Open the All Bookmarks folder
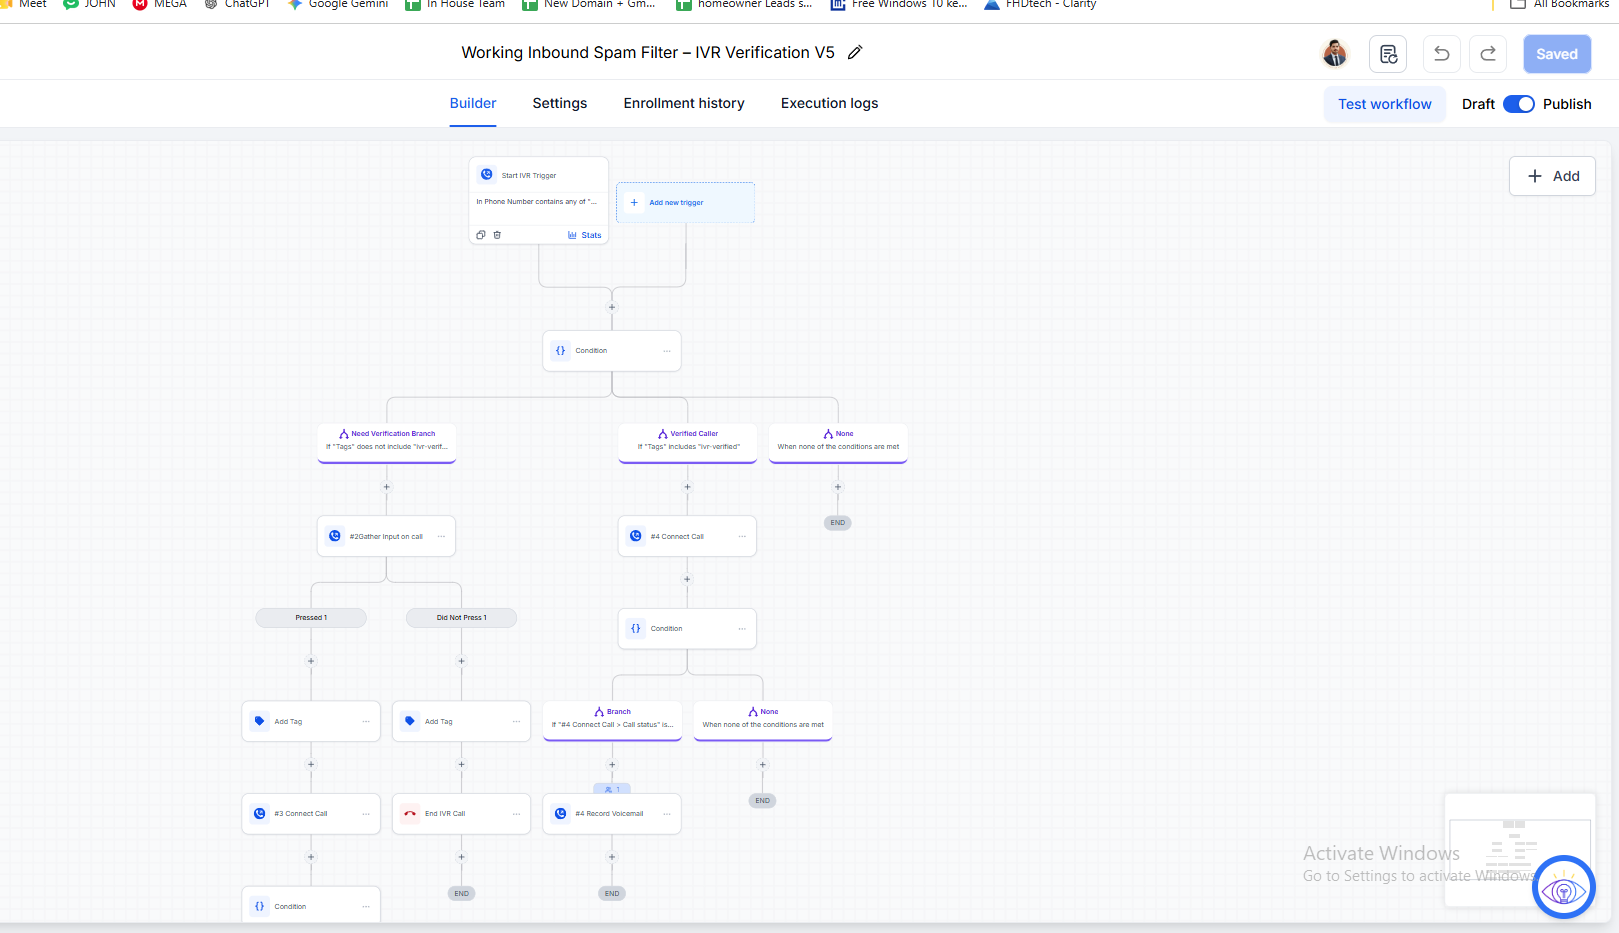The image size is (1619, 933). point(1559,5)
